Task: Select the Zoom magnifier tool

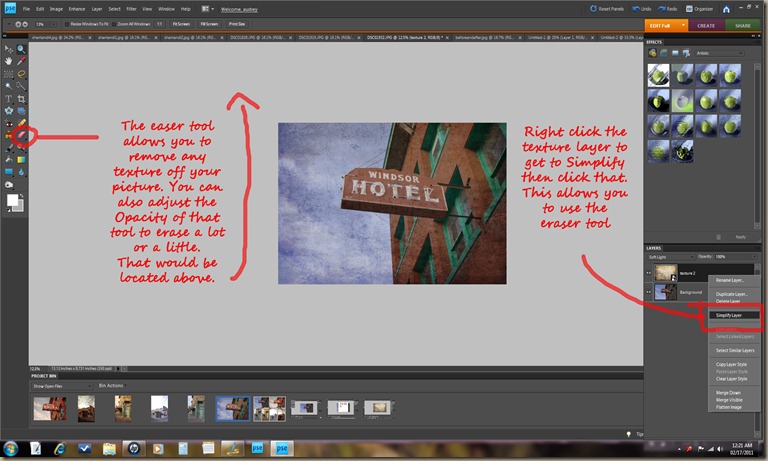Action: point(21,48)
